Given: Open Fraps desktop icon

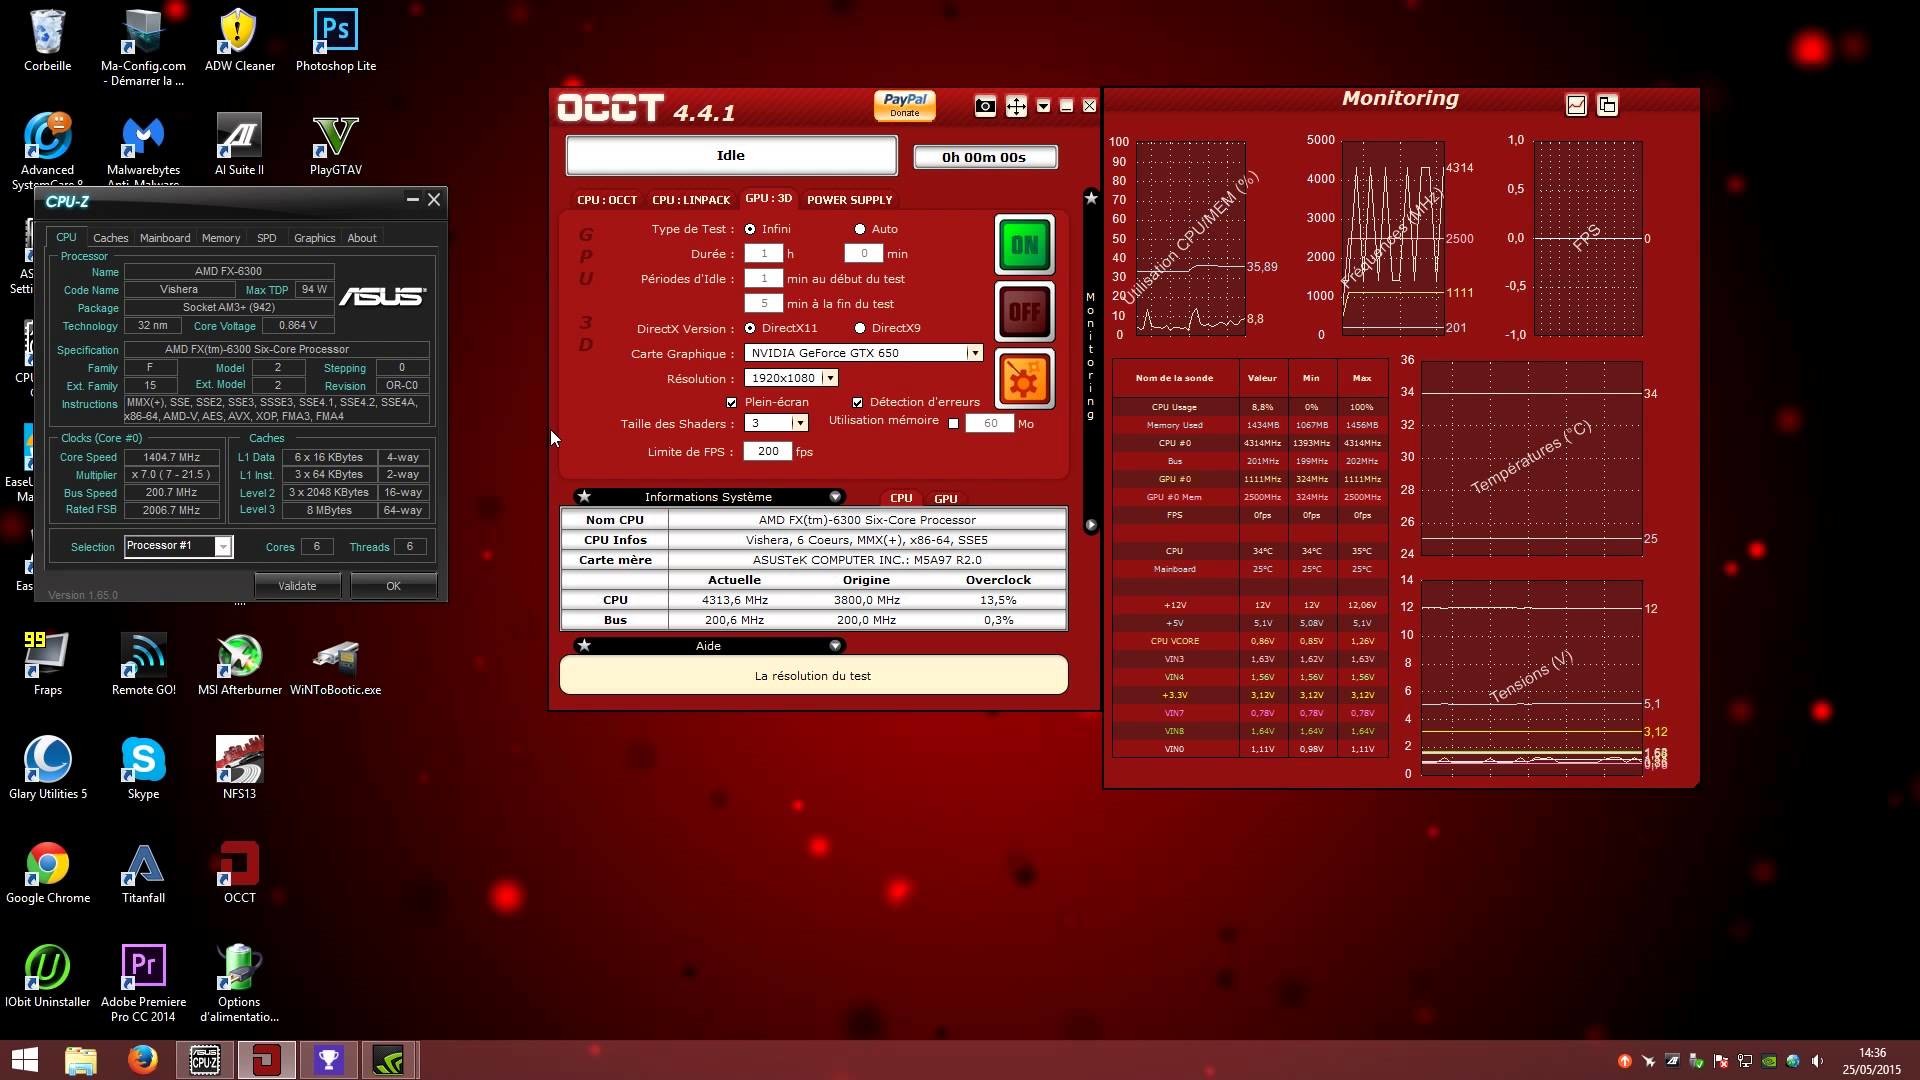Looking at the screenshot, I should [48, 664].
